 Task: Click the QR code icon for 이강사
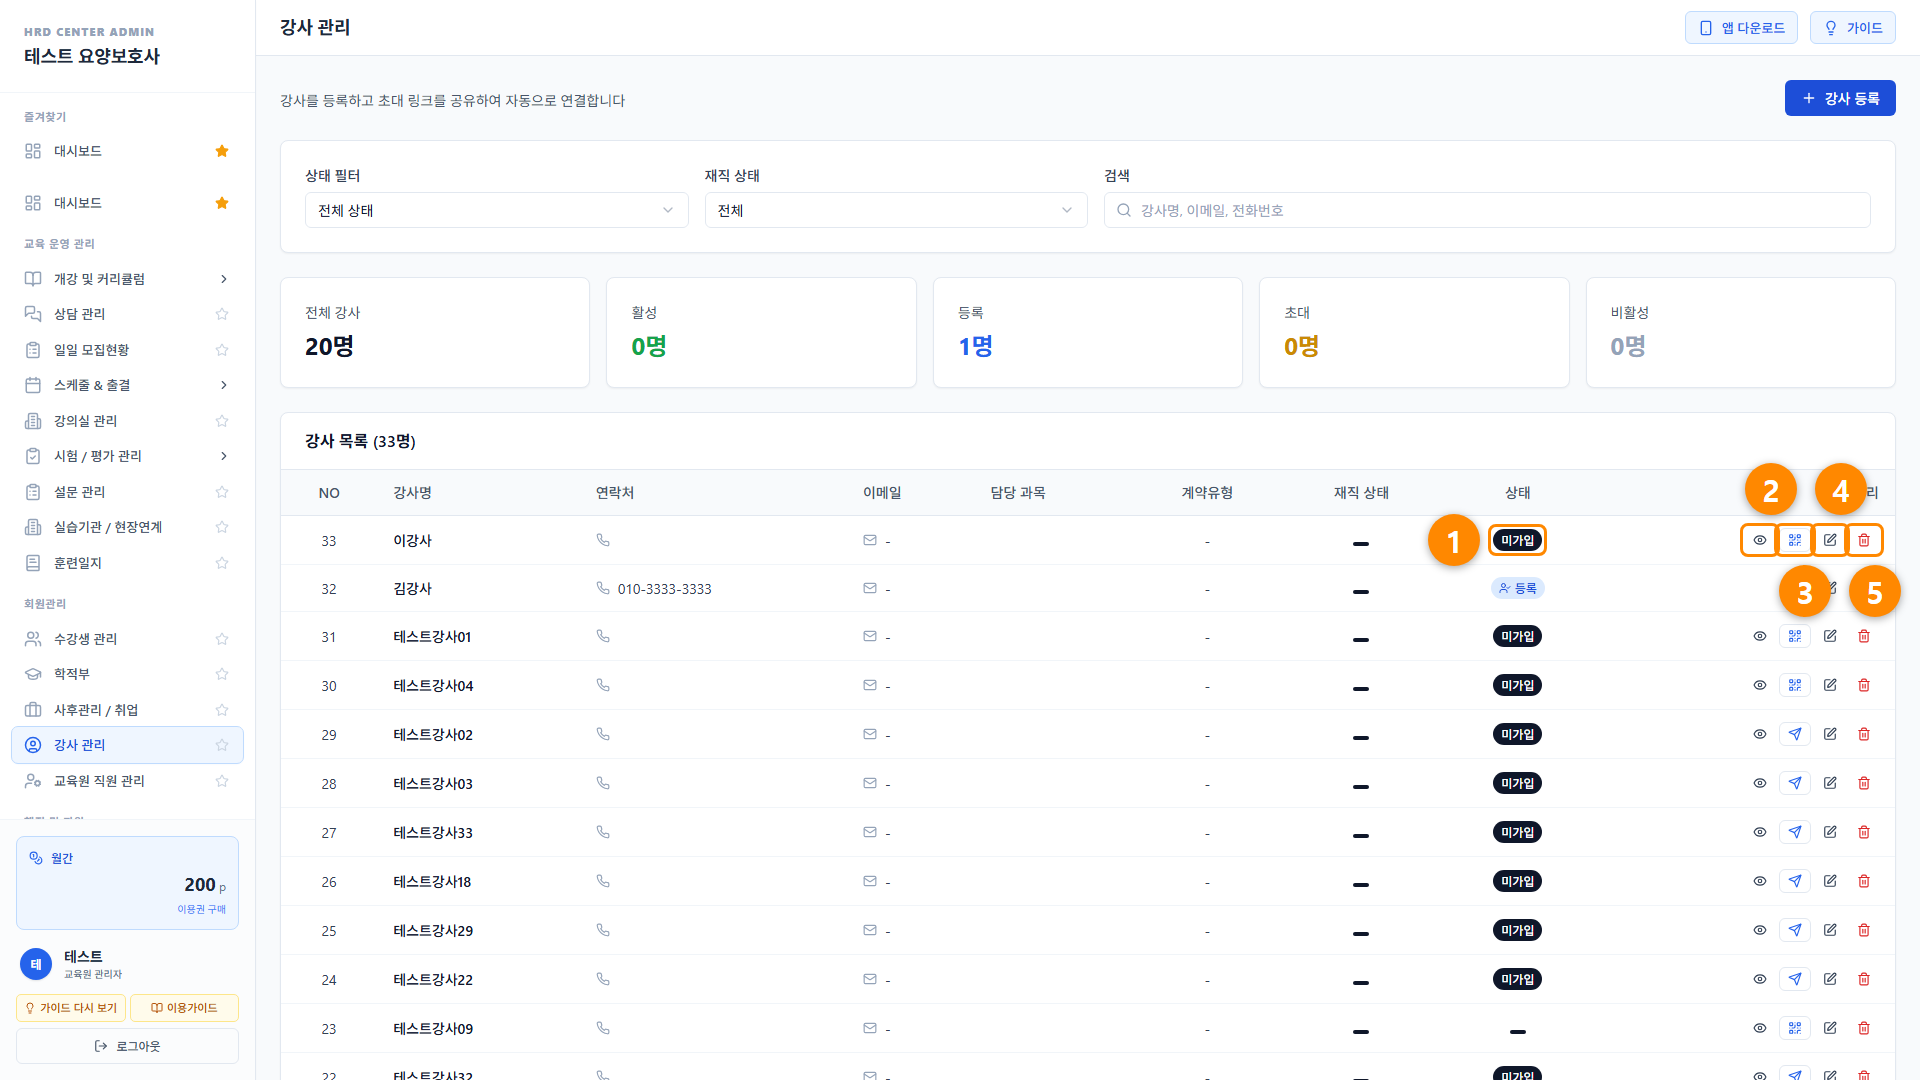1795,540
